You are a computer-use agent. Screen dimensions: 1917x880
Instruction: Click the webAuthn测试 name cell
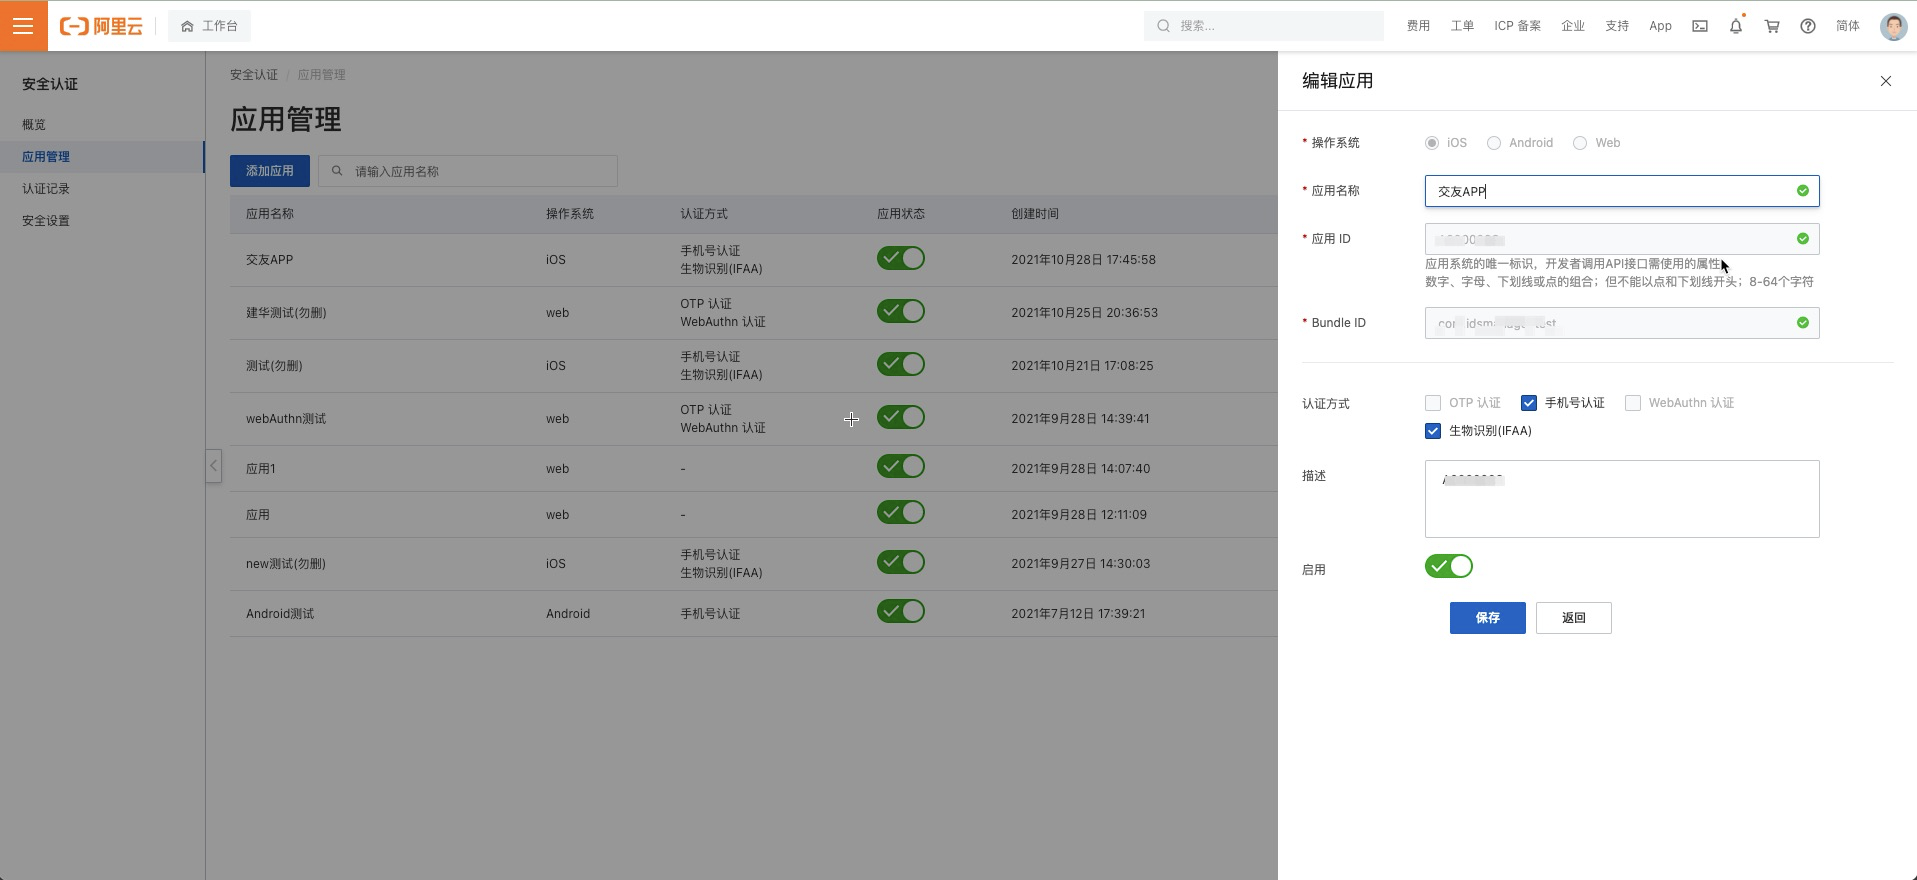pyautogui.click(x=286, y=419)
